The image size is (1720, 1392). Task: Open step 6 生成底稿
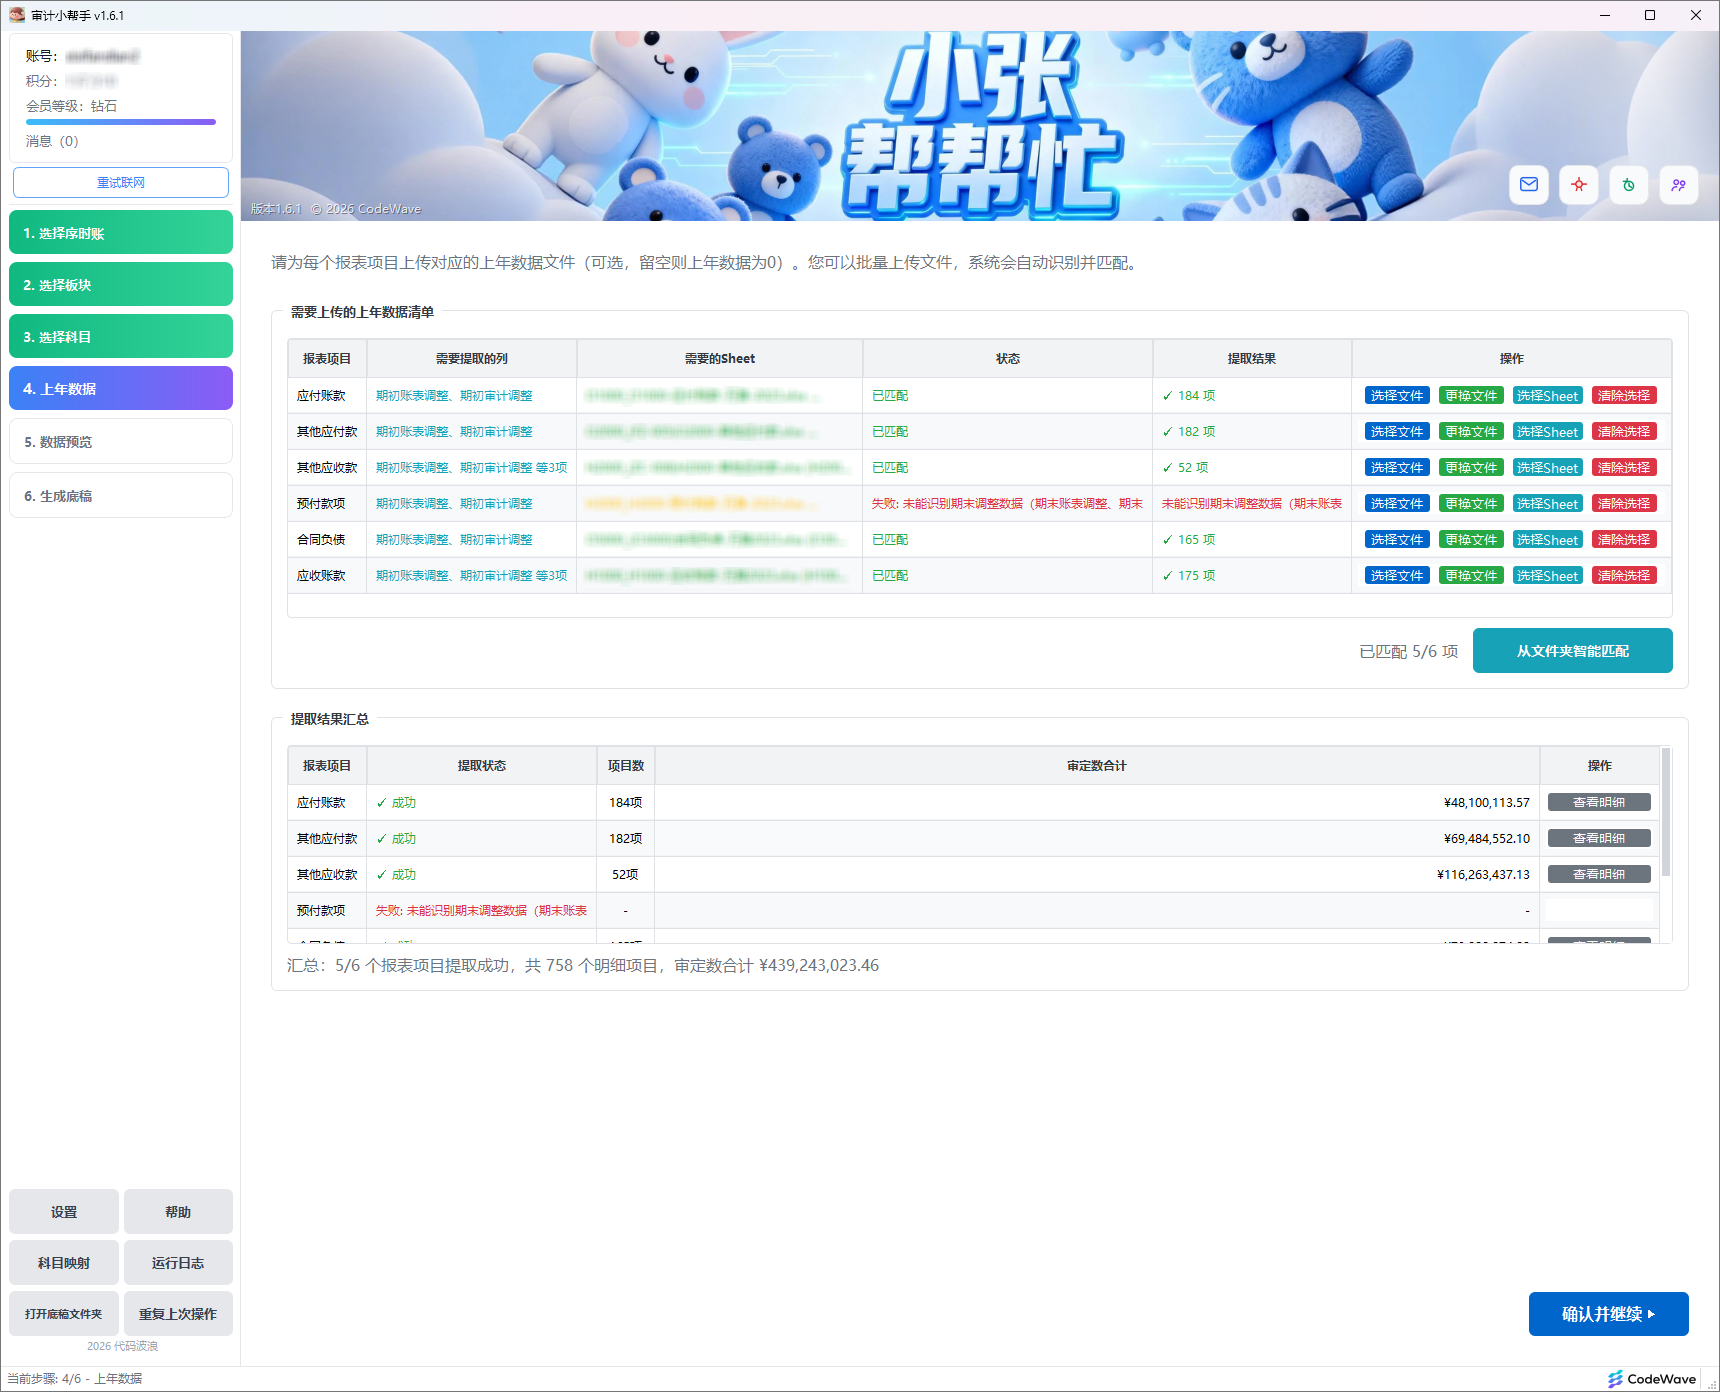[121, 495]
